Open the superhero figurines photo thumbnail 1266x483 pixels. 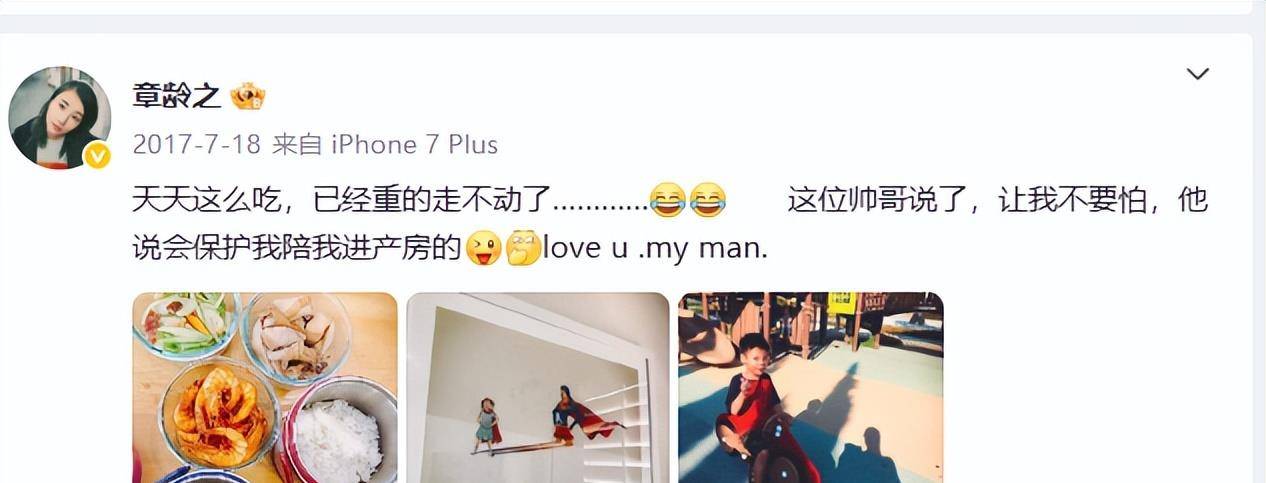click(538, 388)
